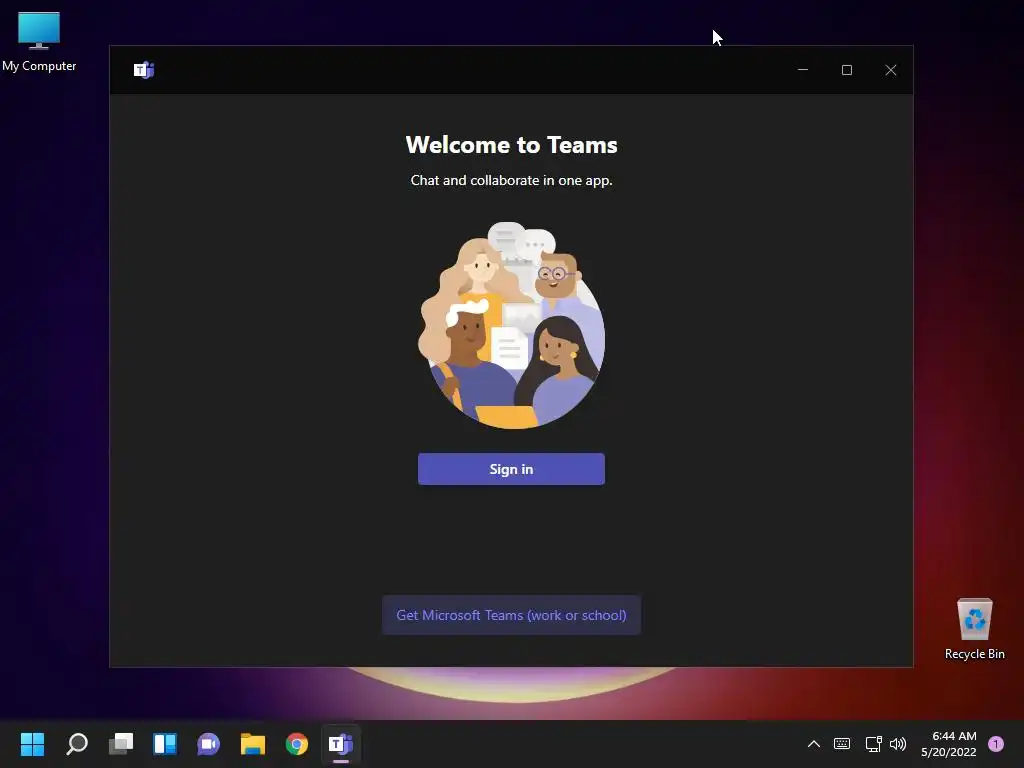Image resolution: width=1024 pixels, height=768 pixels.
Task: Open the touch keyboard tray icon
Action: [842, 744]
